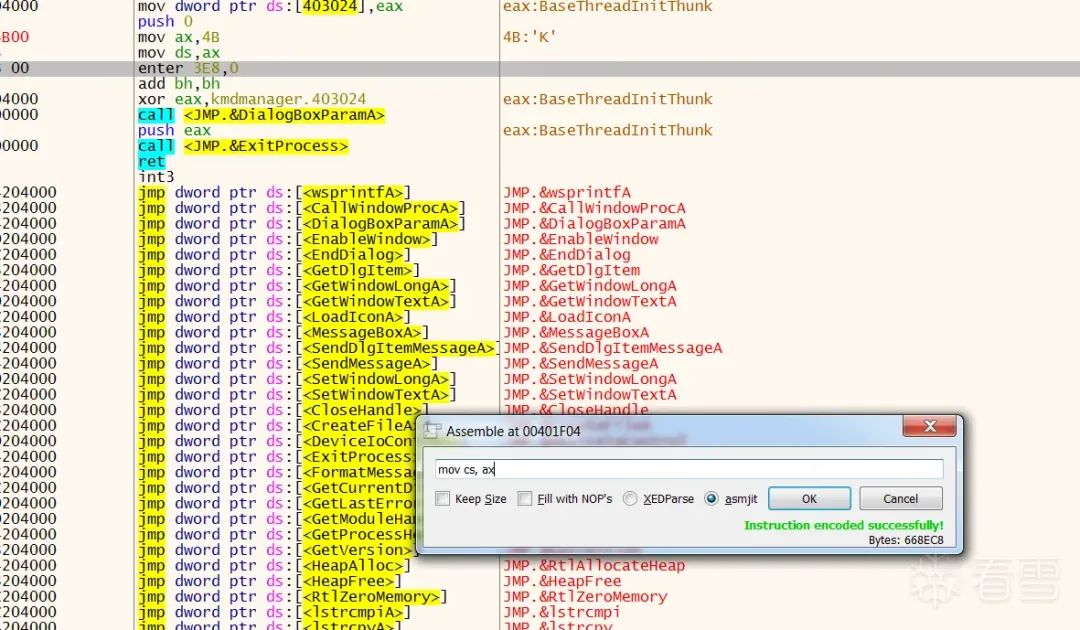
Task: Select the jmp to <SendMessageA> row
Action: (x=288, y=364)
